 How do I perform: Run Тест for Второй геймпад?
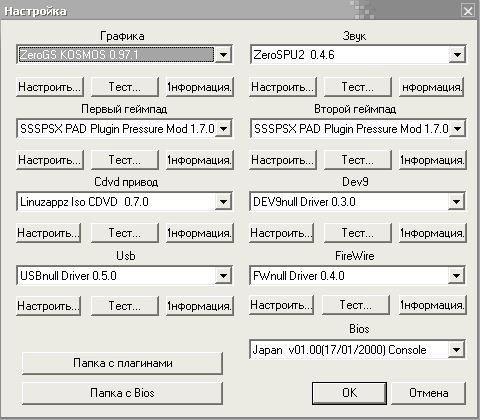pos(358,160)
